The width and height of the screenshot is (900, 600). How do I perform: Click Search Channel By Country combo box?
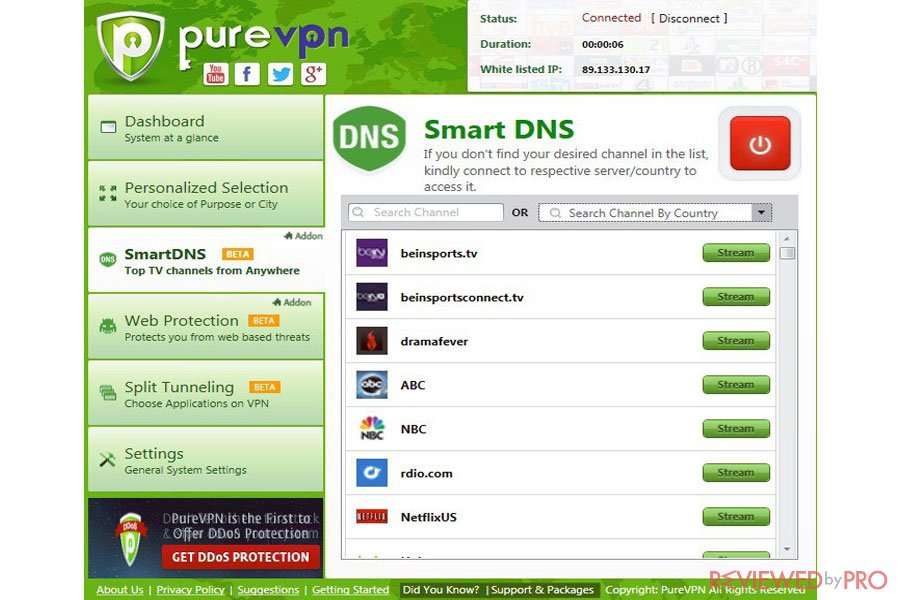pyautogui.click(x=655, y=213)
